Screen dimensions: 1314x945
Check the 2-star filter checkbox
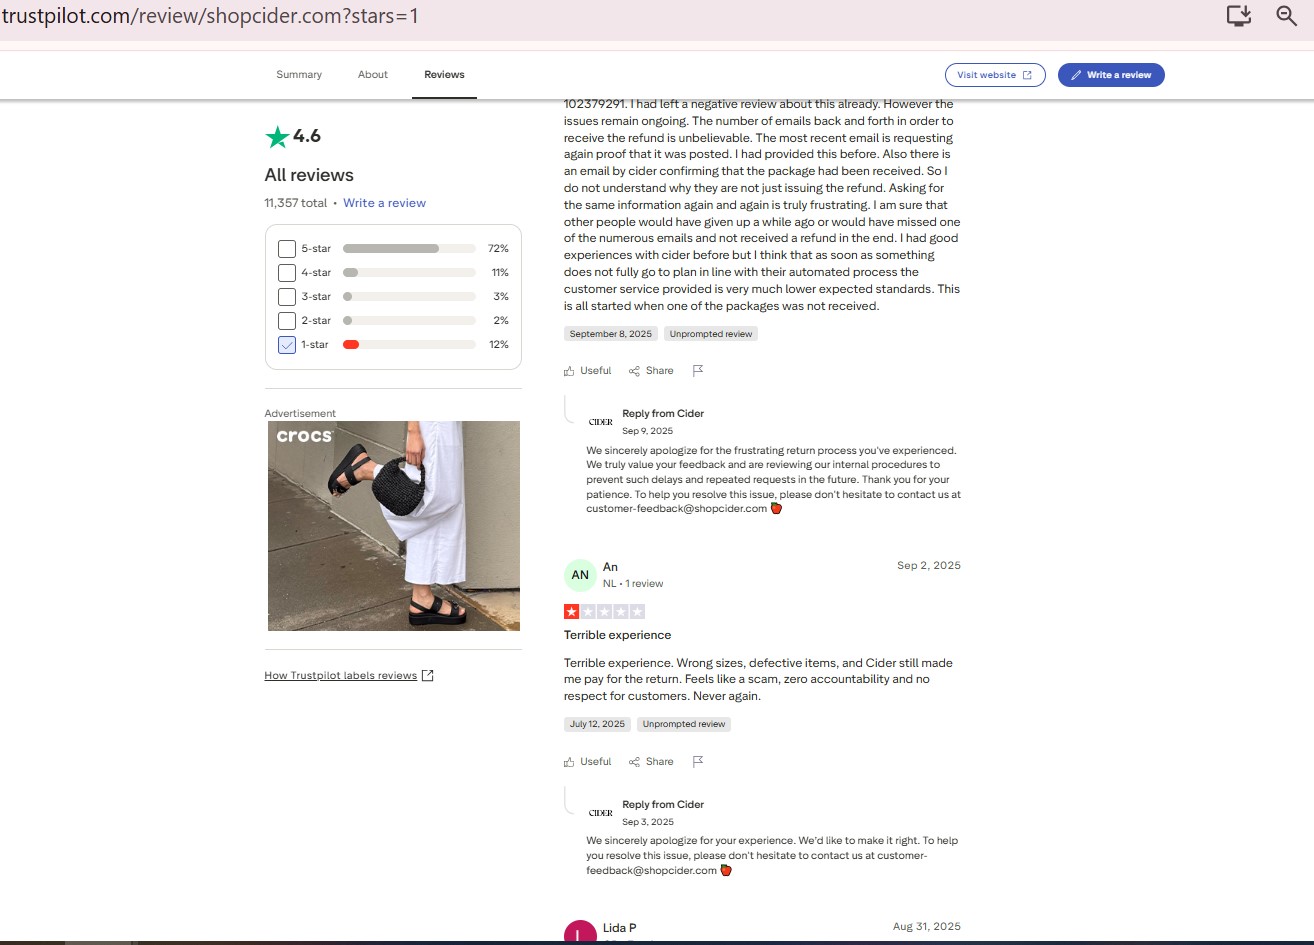[287, 321]
